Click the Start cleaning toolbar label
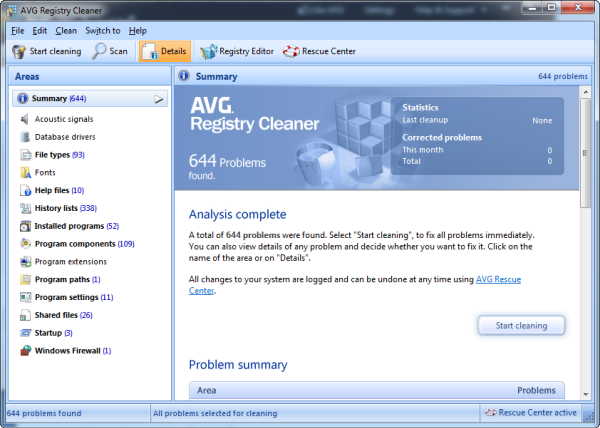600x428 pixels. [55, 51]
